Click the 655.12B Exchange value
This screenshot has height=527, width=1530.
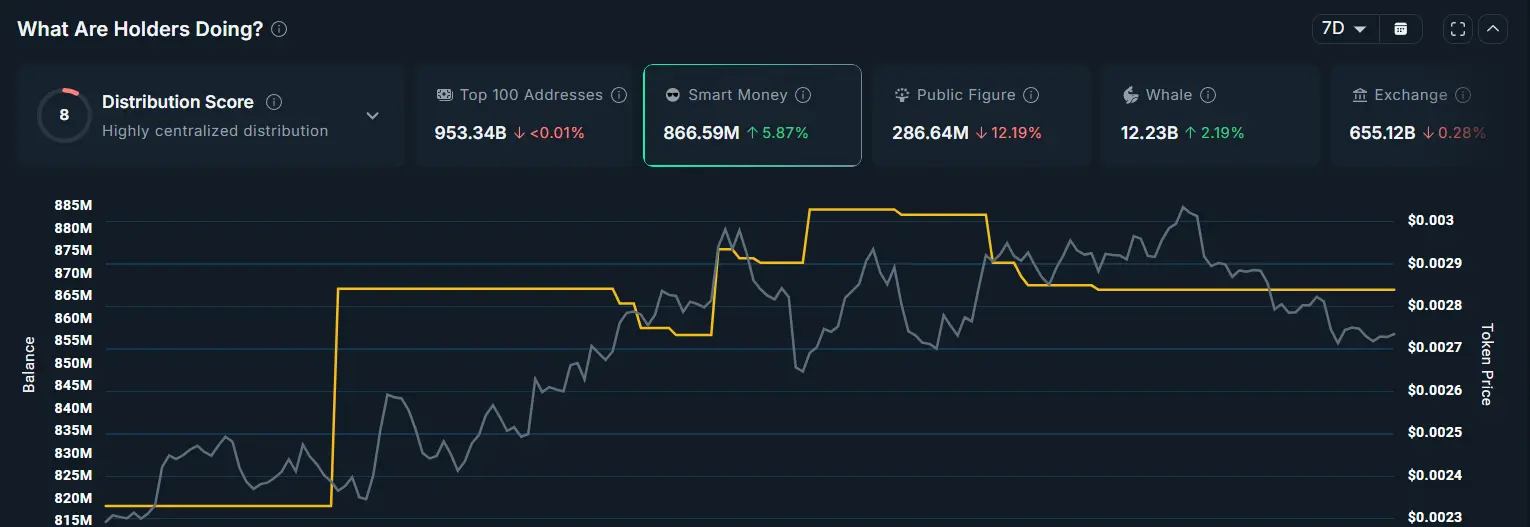coord(1382,132)
